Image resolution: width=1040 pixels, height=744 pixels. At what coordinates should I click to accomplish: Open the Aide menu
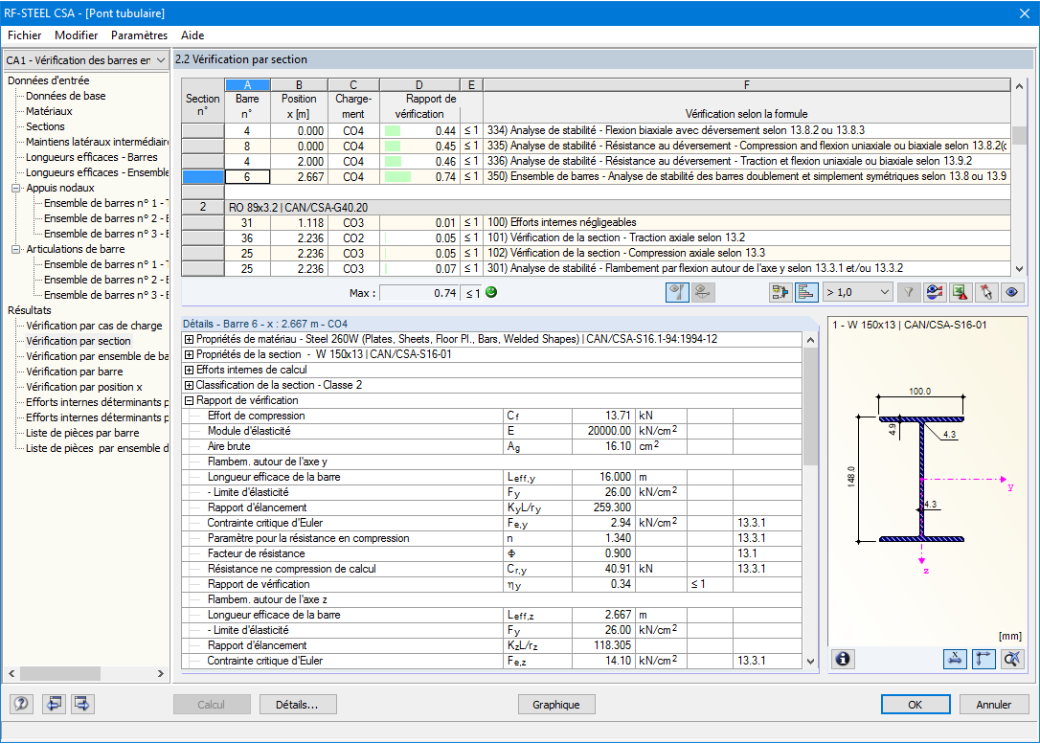pyautogui.click(x=192, y=35)
